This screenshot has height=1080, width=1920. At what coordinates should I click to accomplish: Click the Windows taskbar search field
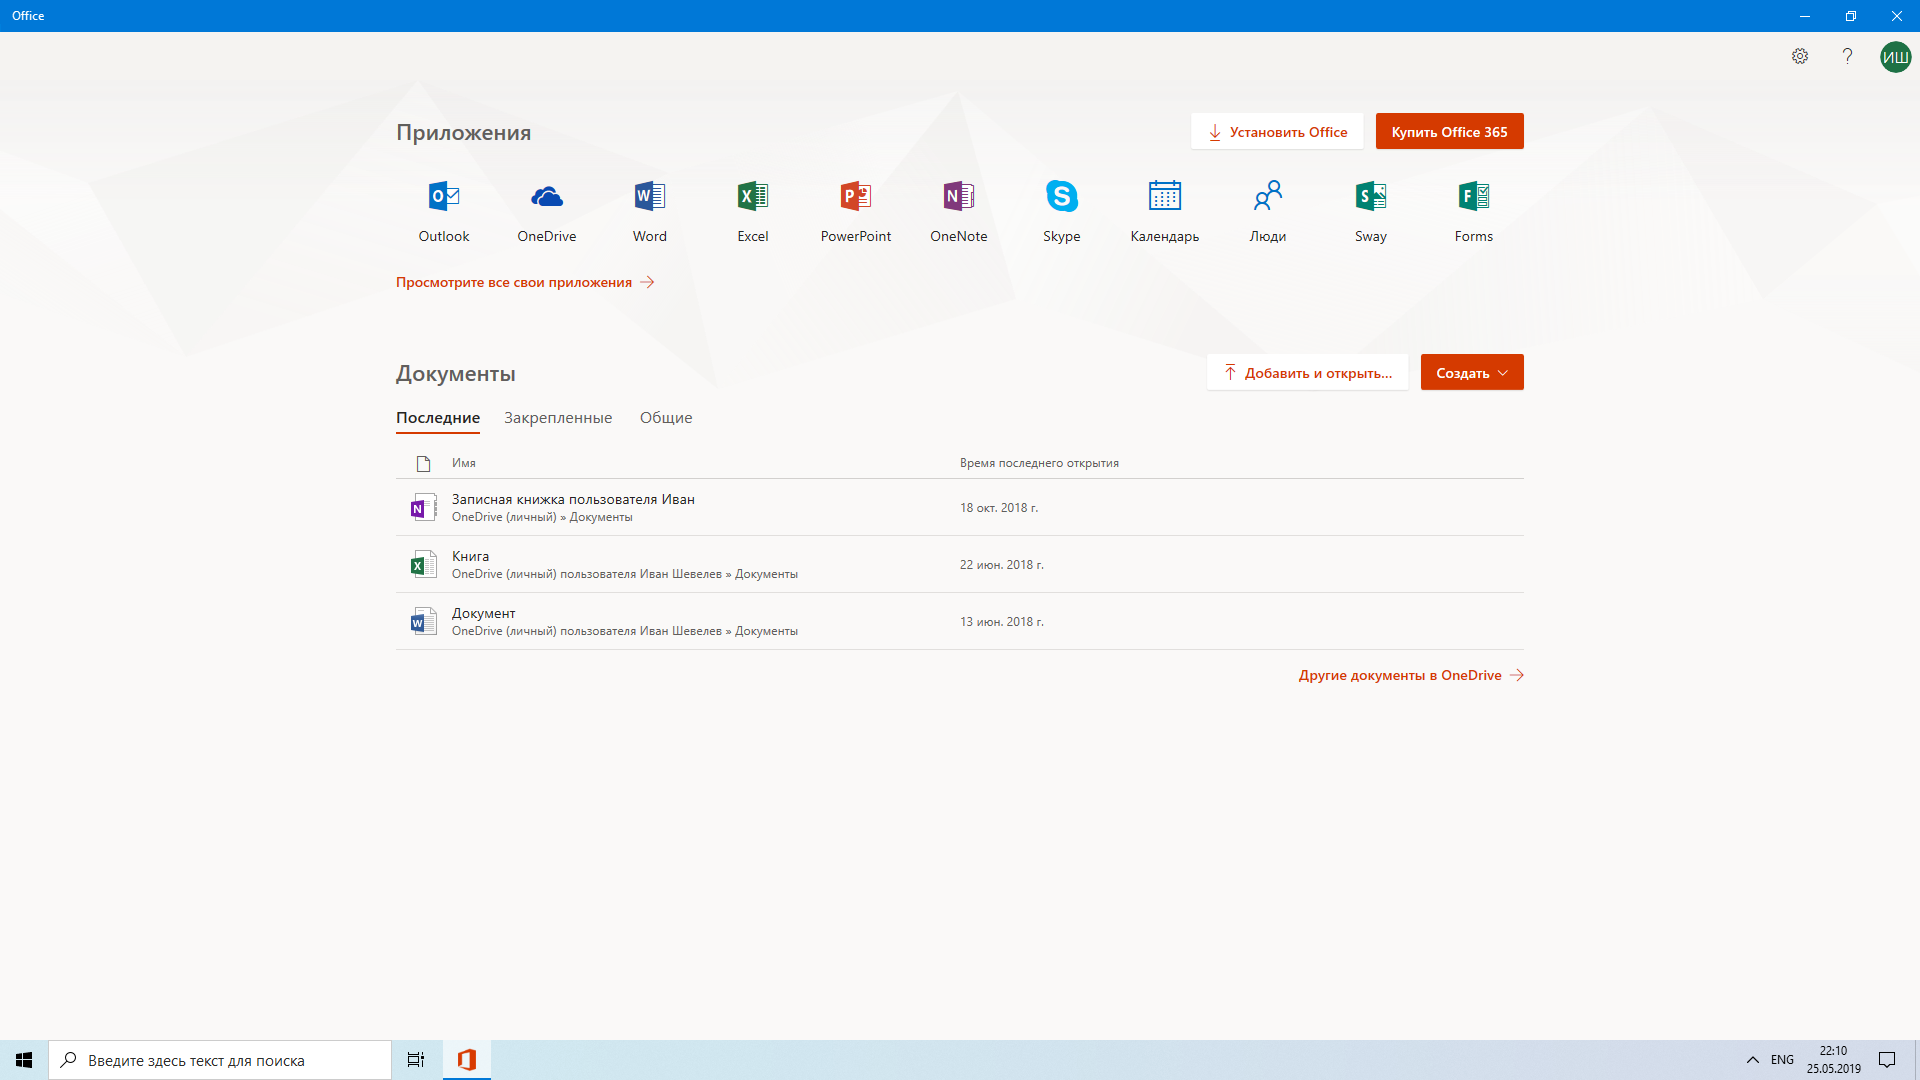220,1060
